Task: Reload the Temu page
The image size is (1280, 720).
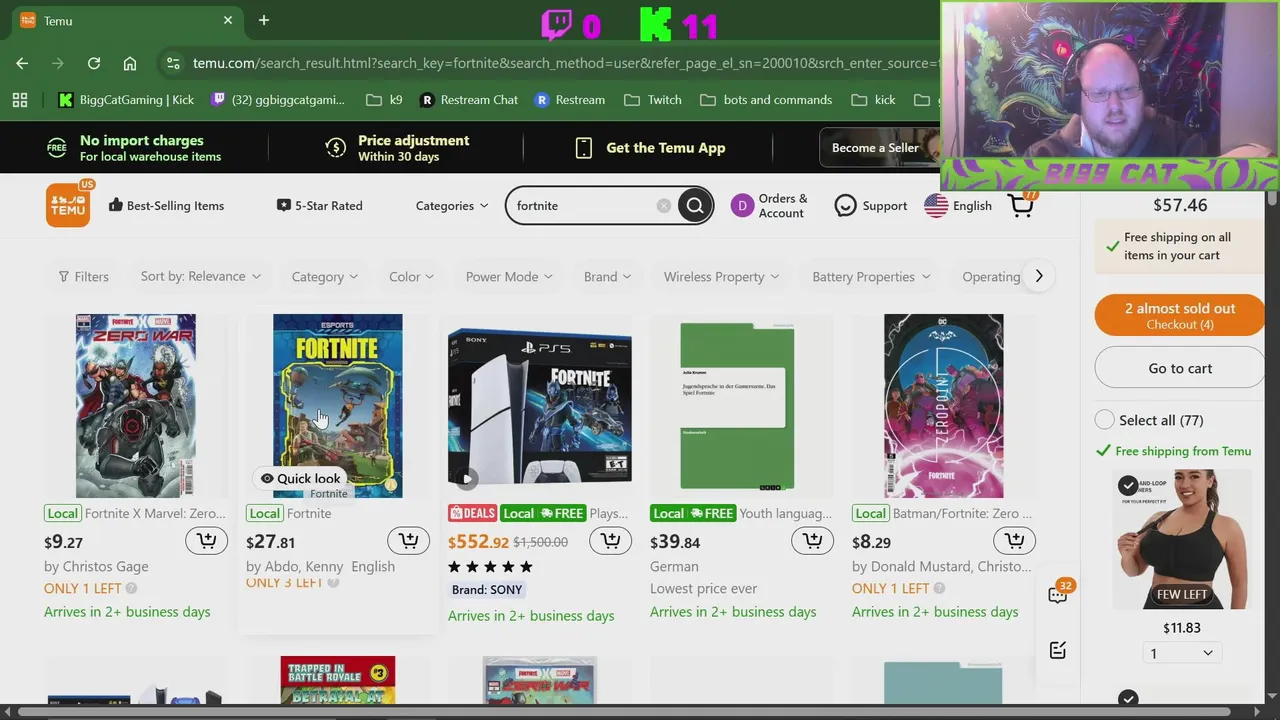Action: click(x=93, y=63)
